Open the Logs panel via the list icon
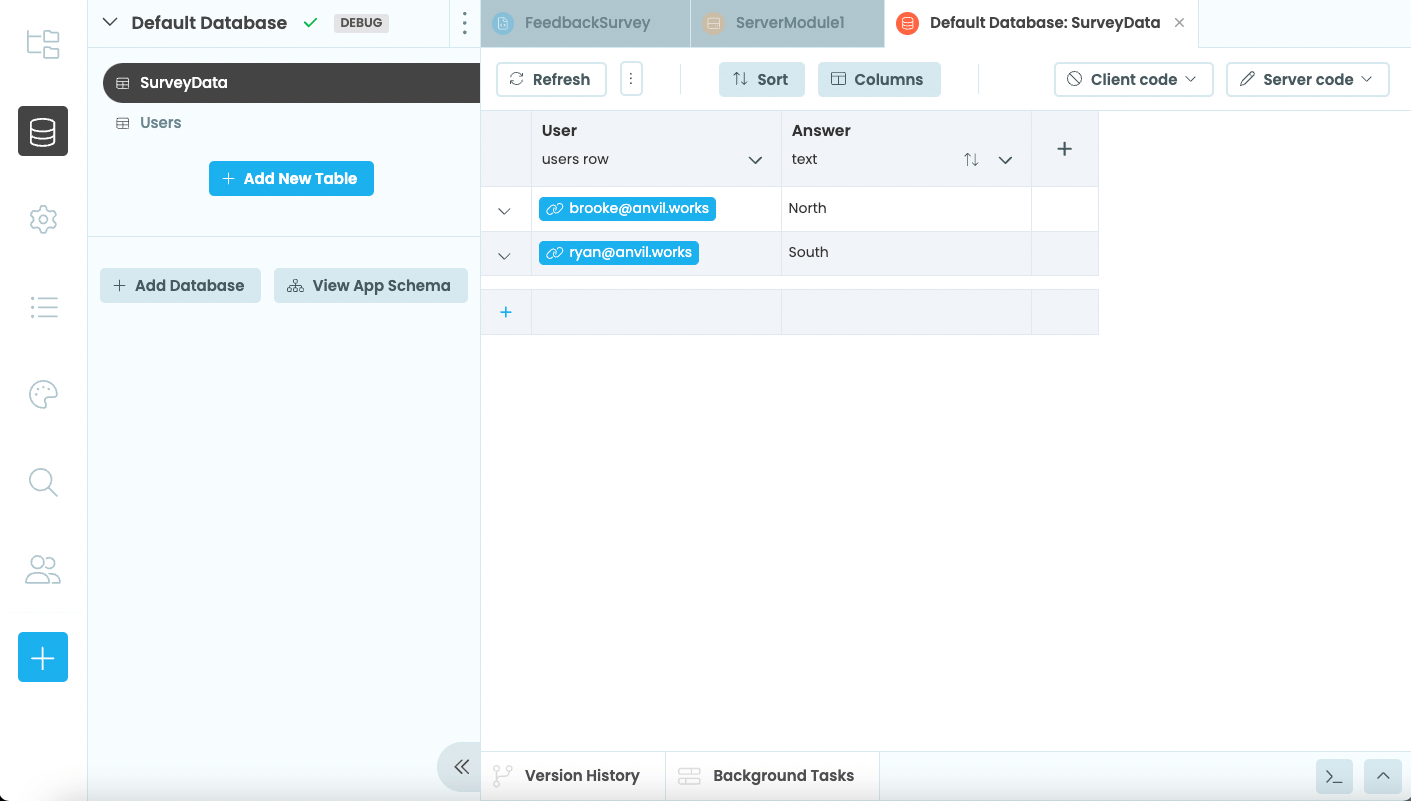 pyautogui.click(x=42, y=307)
